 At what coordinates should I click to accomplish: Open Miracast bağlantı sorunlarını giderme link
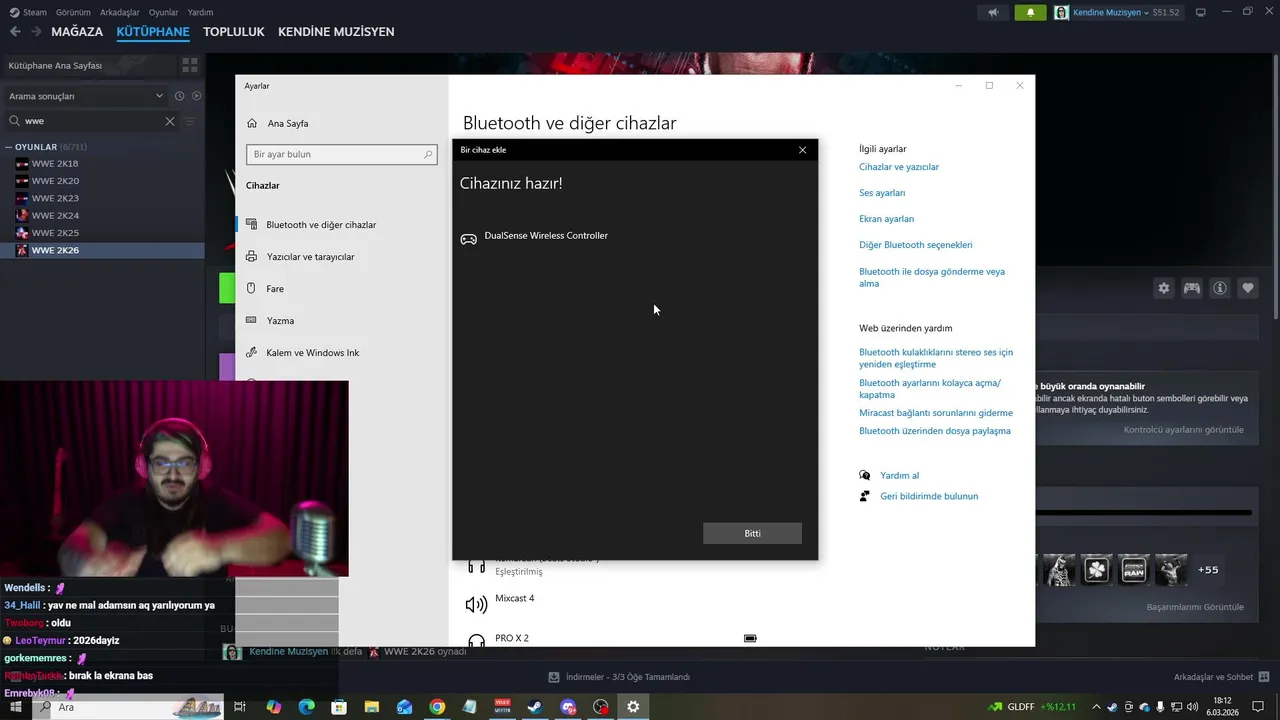click(936, 413)
